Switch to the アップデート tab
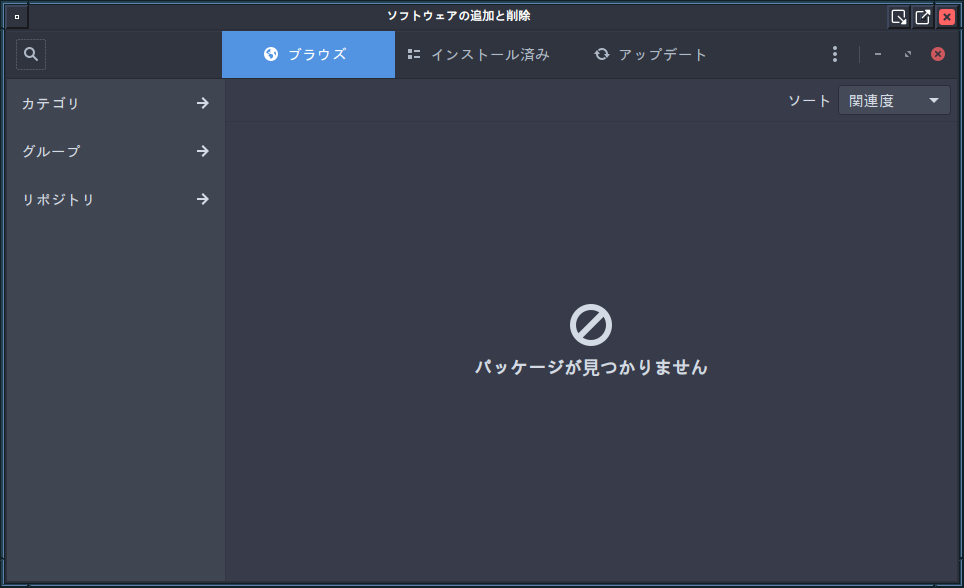 [x=650, y=54]
